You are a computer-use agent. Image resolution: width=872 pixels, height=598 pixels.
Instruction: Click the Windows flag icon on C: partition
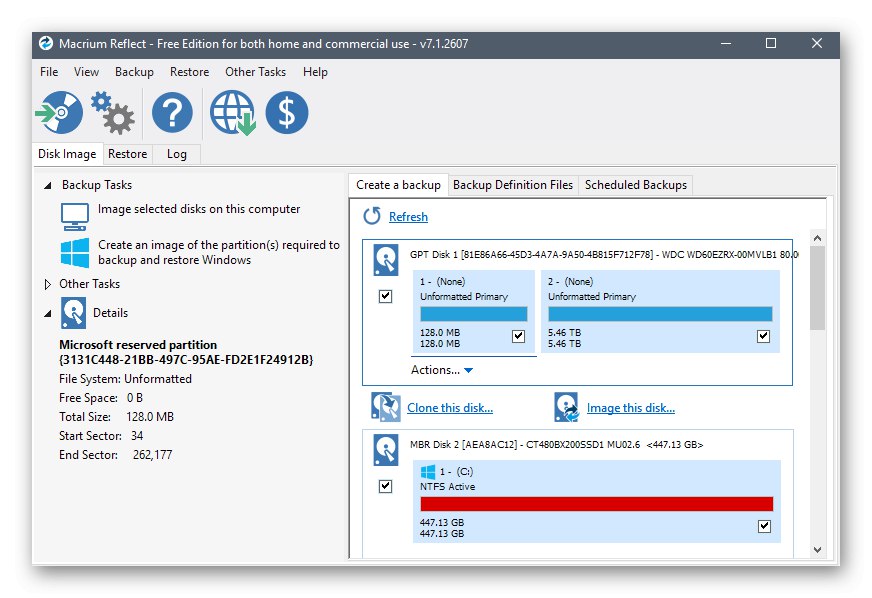click(428, 472)
